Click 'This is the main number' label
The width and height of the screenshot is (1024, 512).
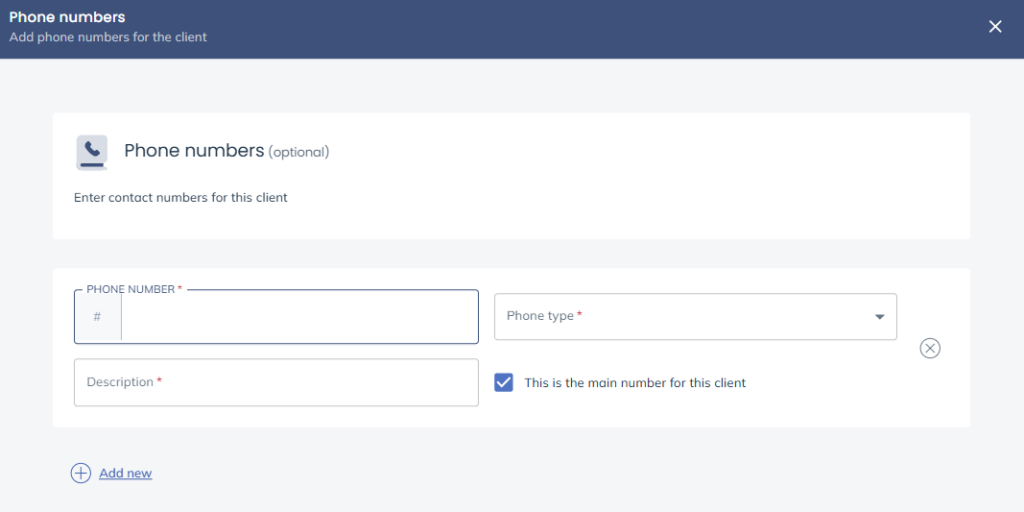(635, 383)
